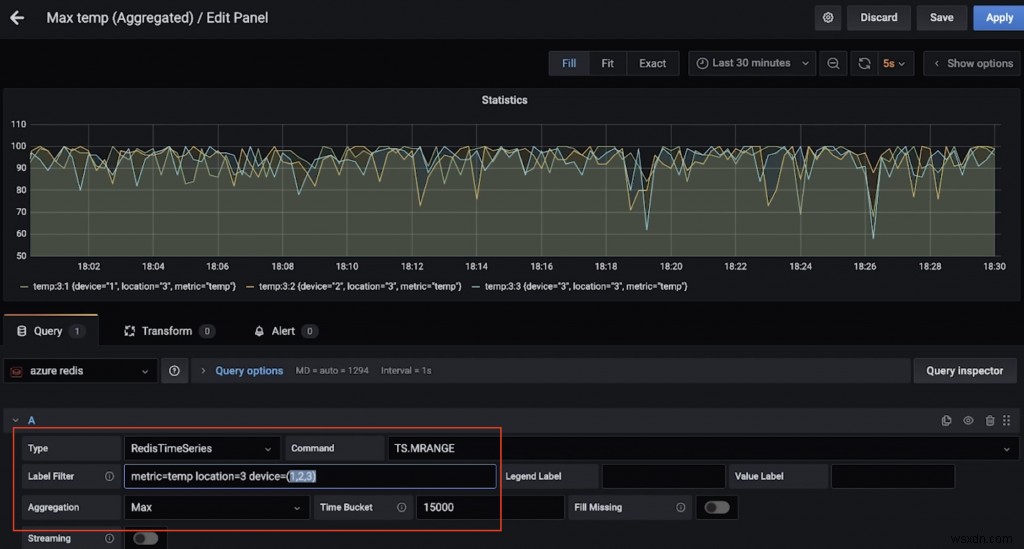Go back using the arrow icon

coord(16,17)
